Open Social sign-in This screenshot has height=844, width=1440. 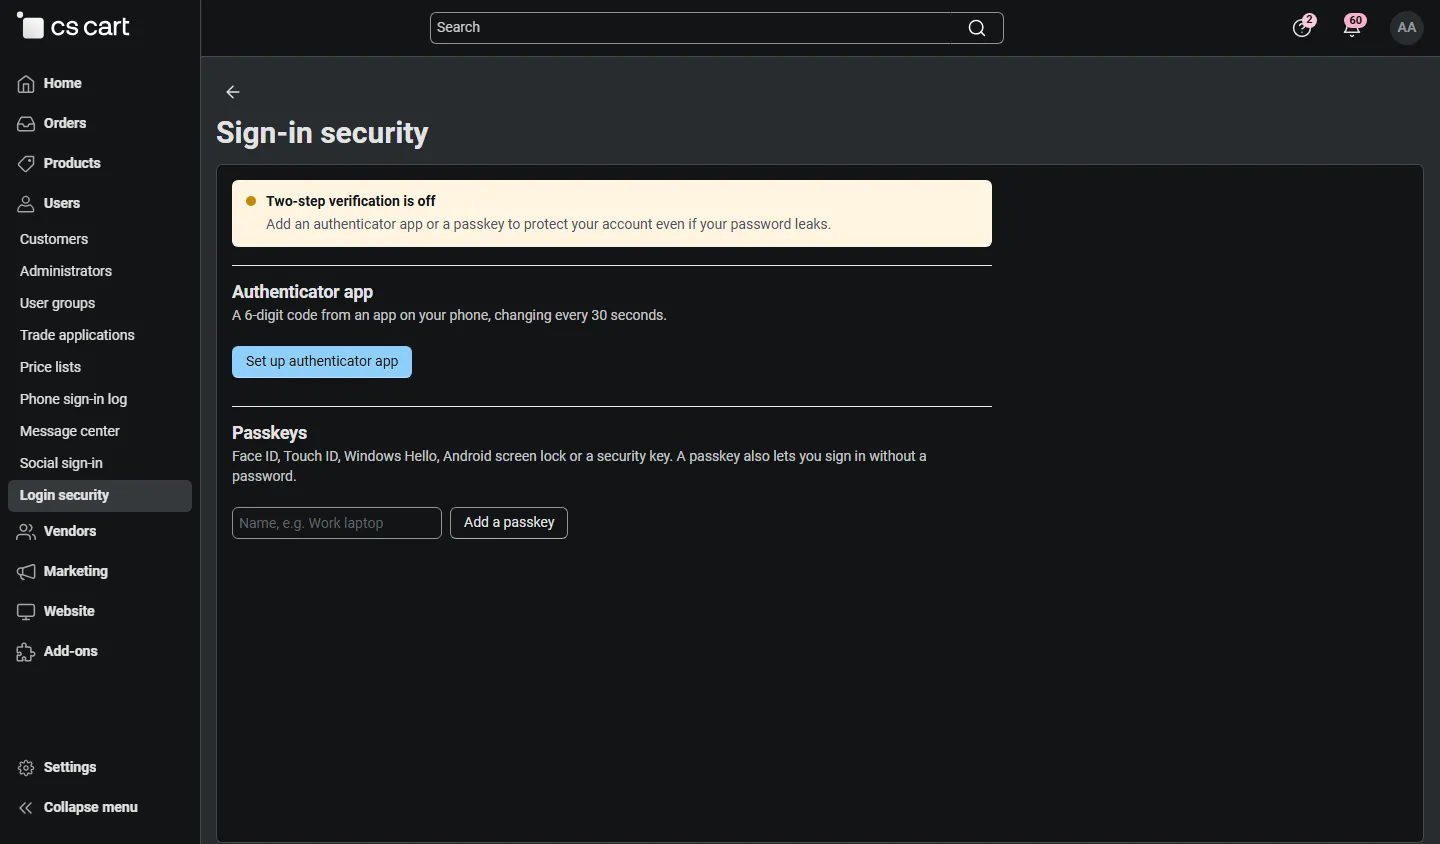(61, 464)
